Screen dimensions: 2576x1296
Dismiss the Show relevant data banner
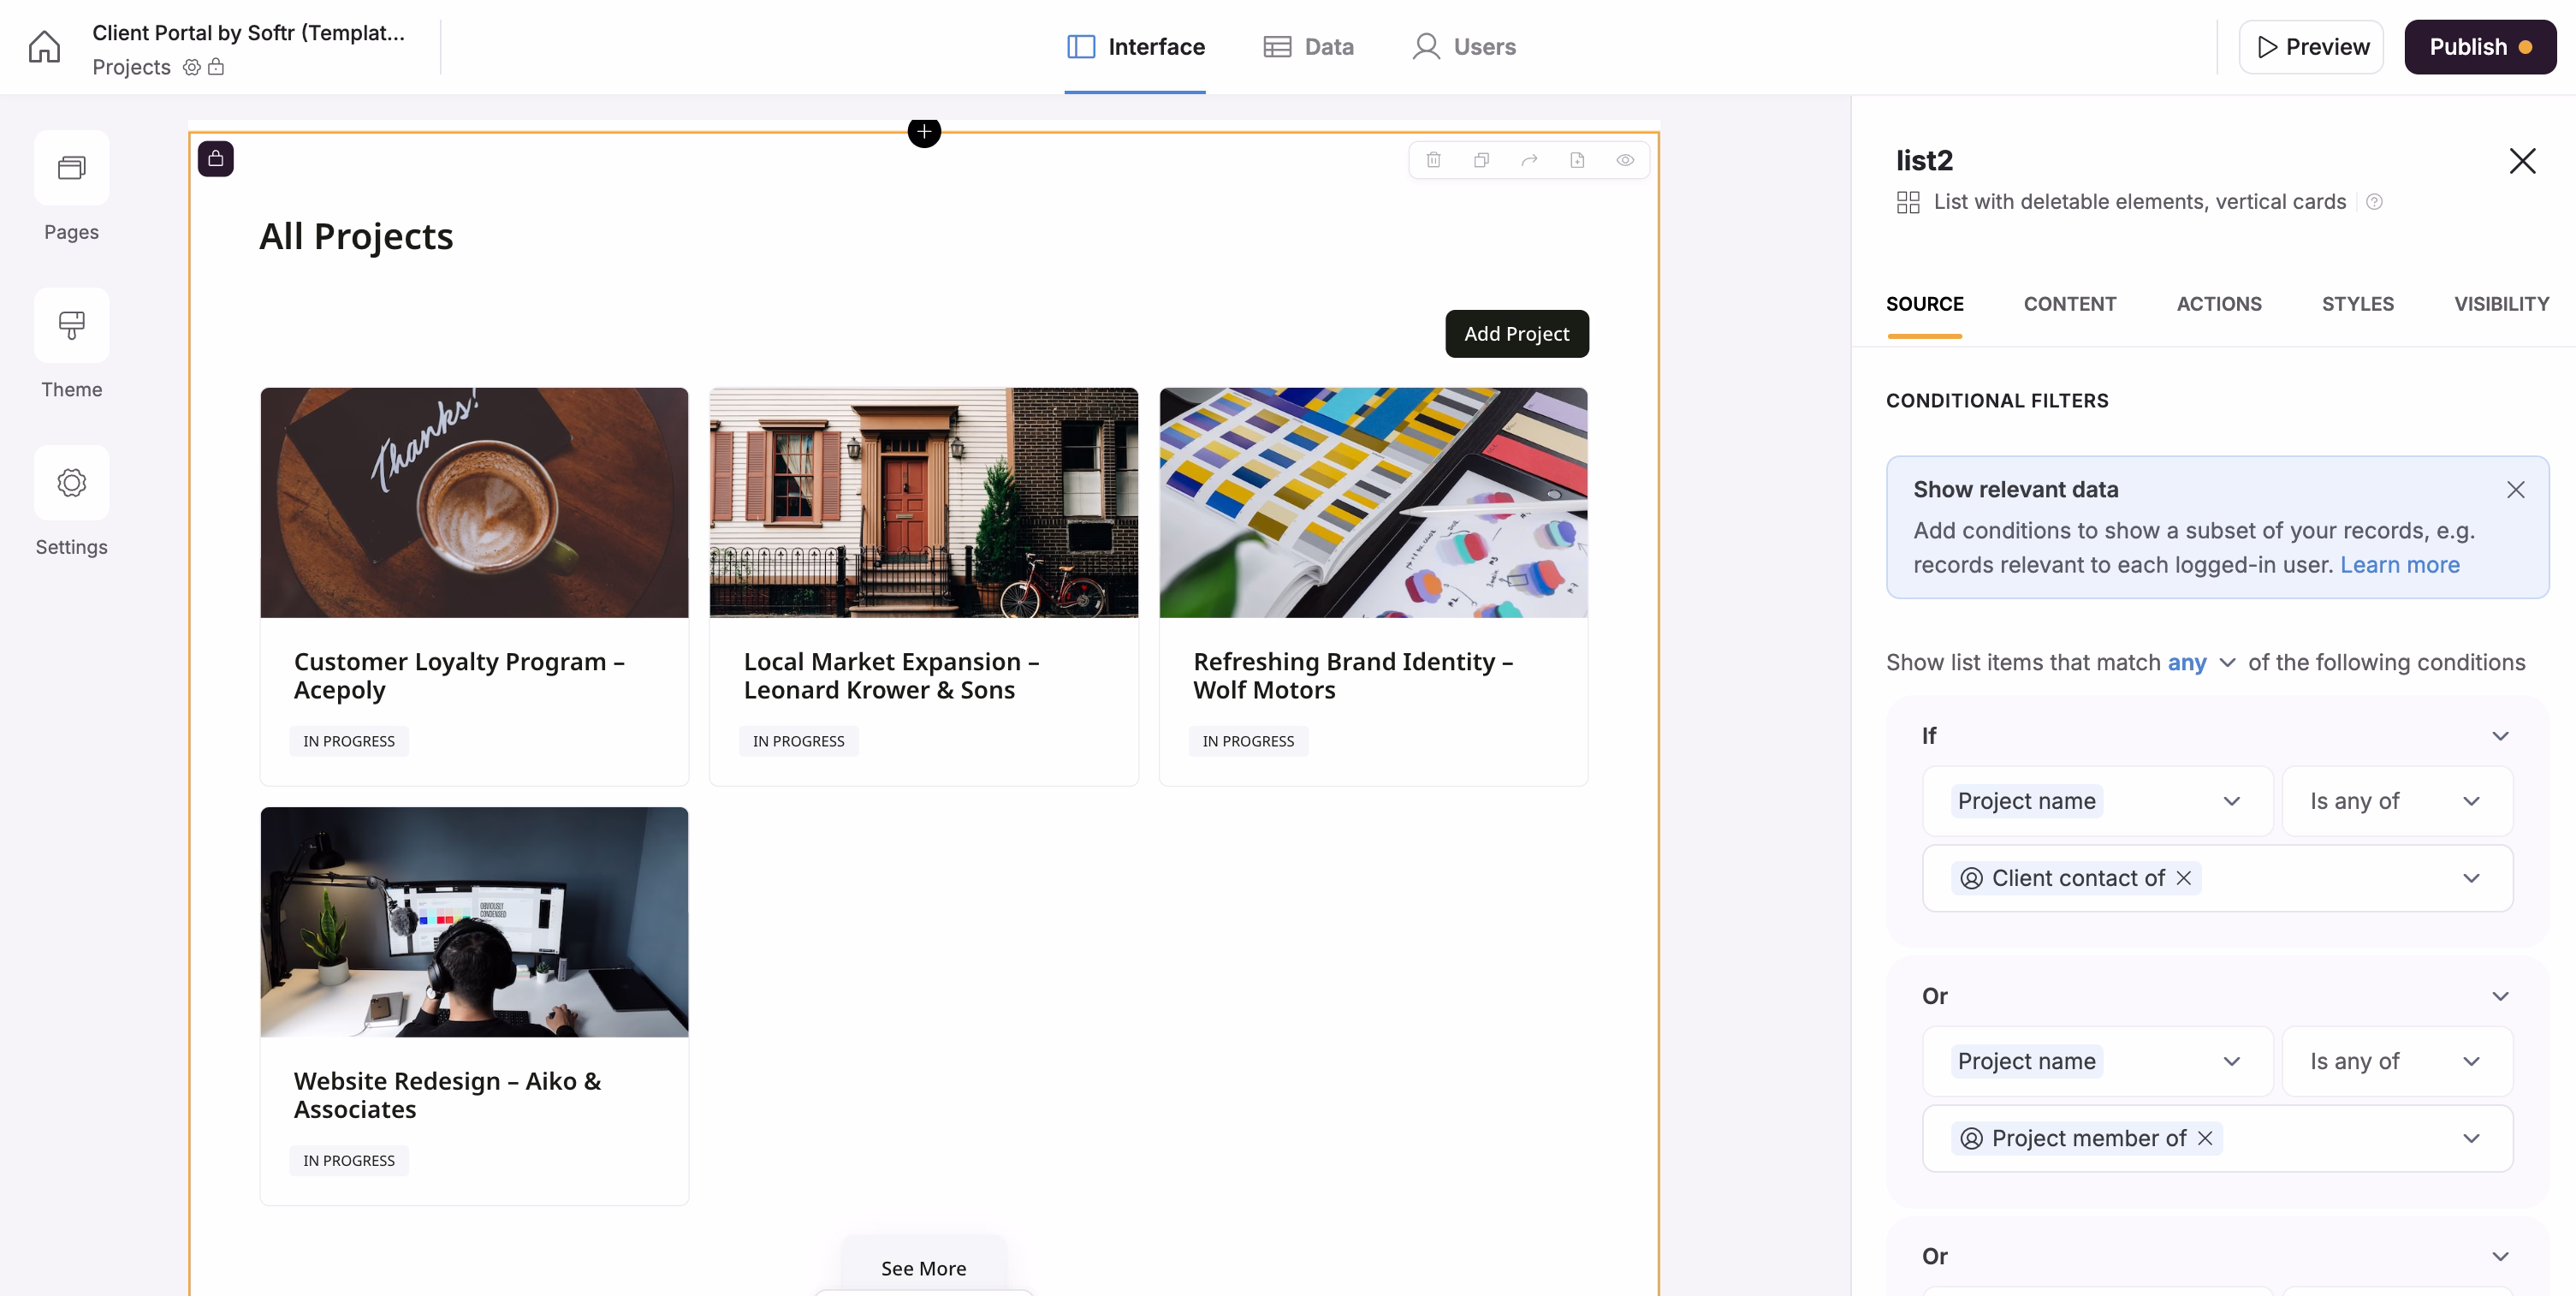(2516, 489)
